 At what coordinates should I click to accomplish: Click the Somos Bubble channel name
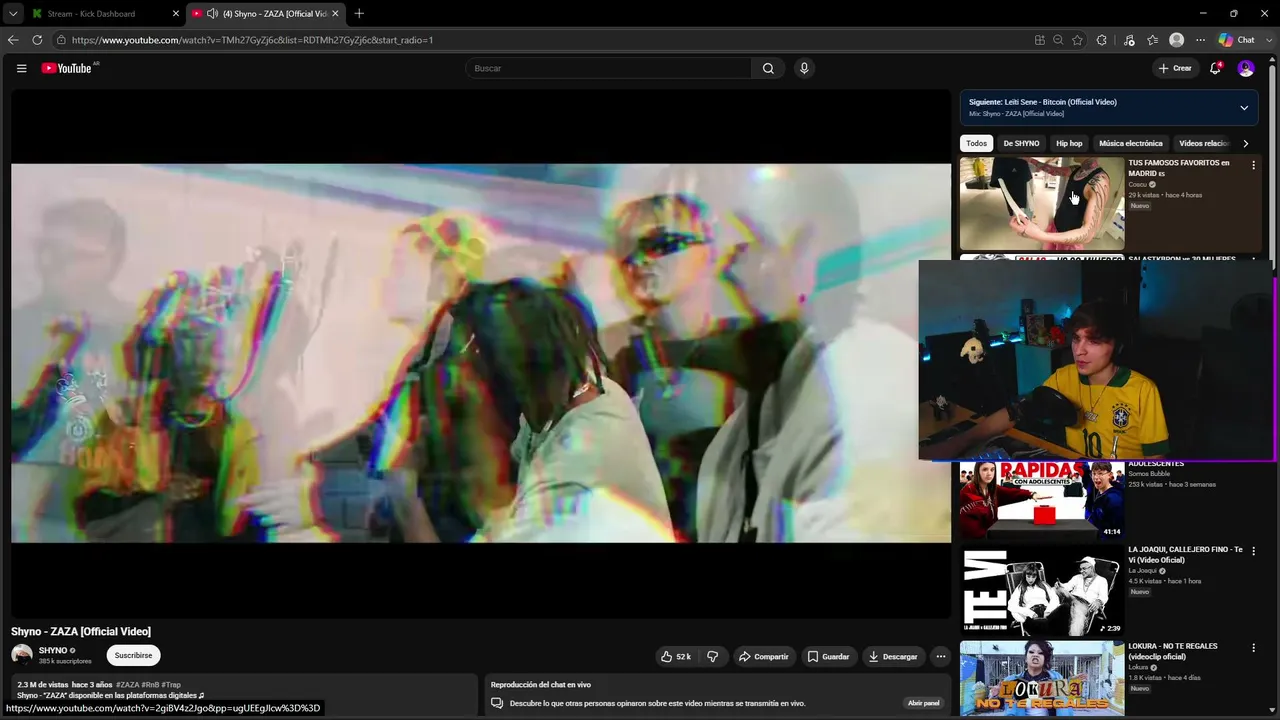[1149, 474]
